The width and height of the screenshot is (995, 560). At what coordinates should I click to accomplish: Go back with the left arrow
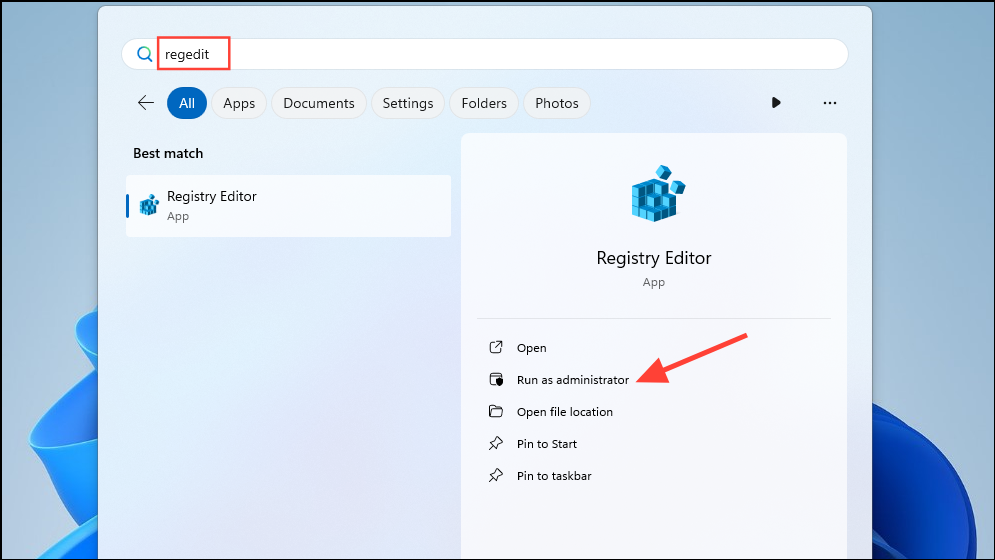pos(146,103)
